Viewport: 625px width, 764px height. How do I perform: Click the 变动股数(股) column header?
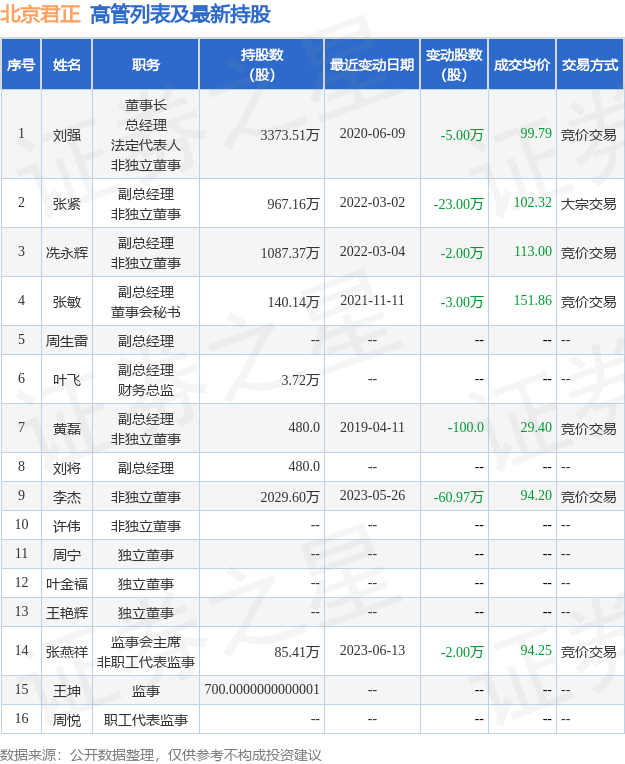coord(454,65)
